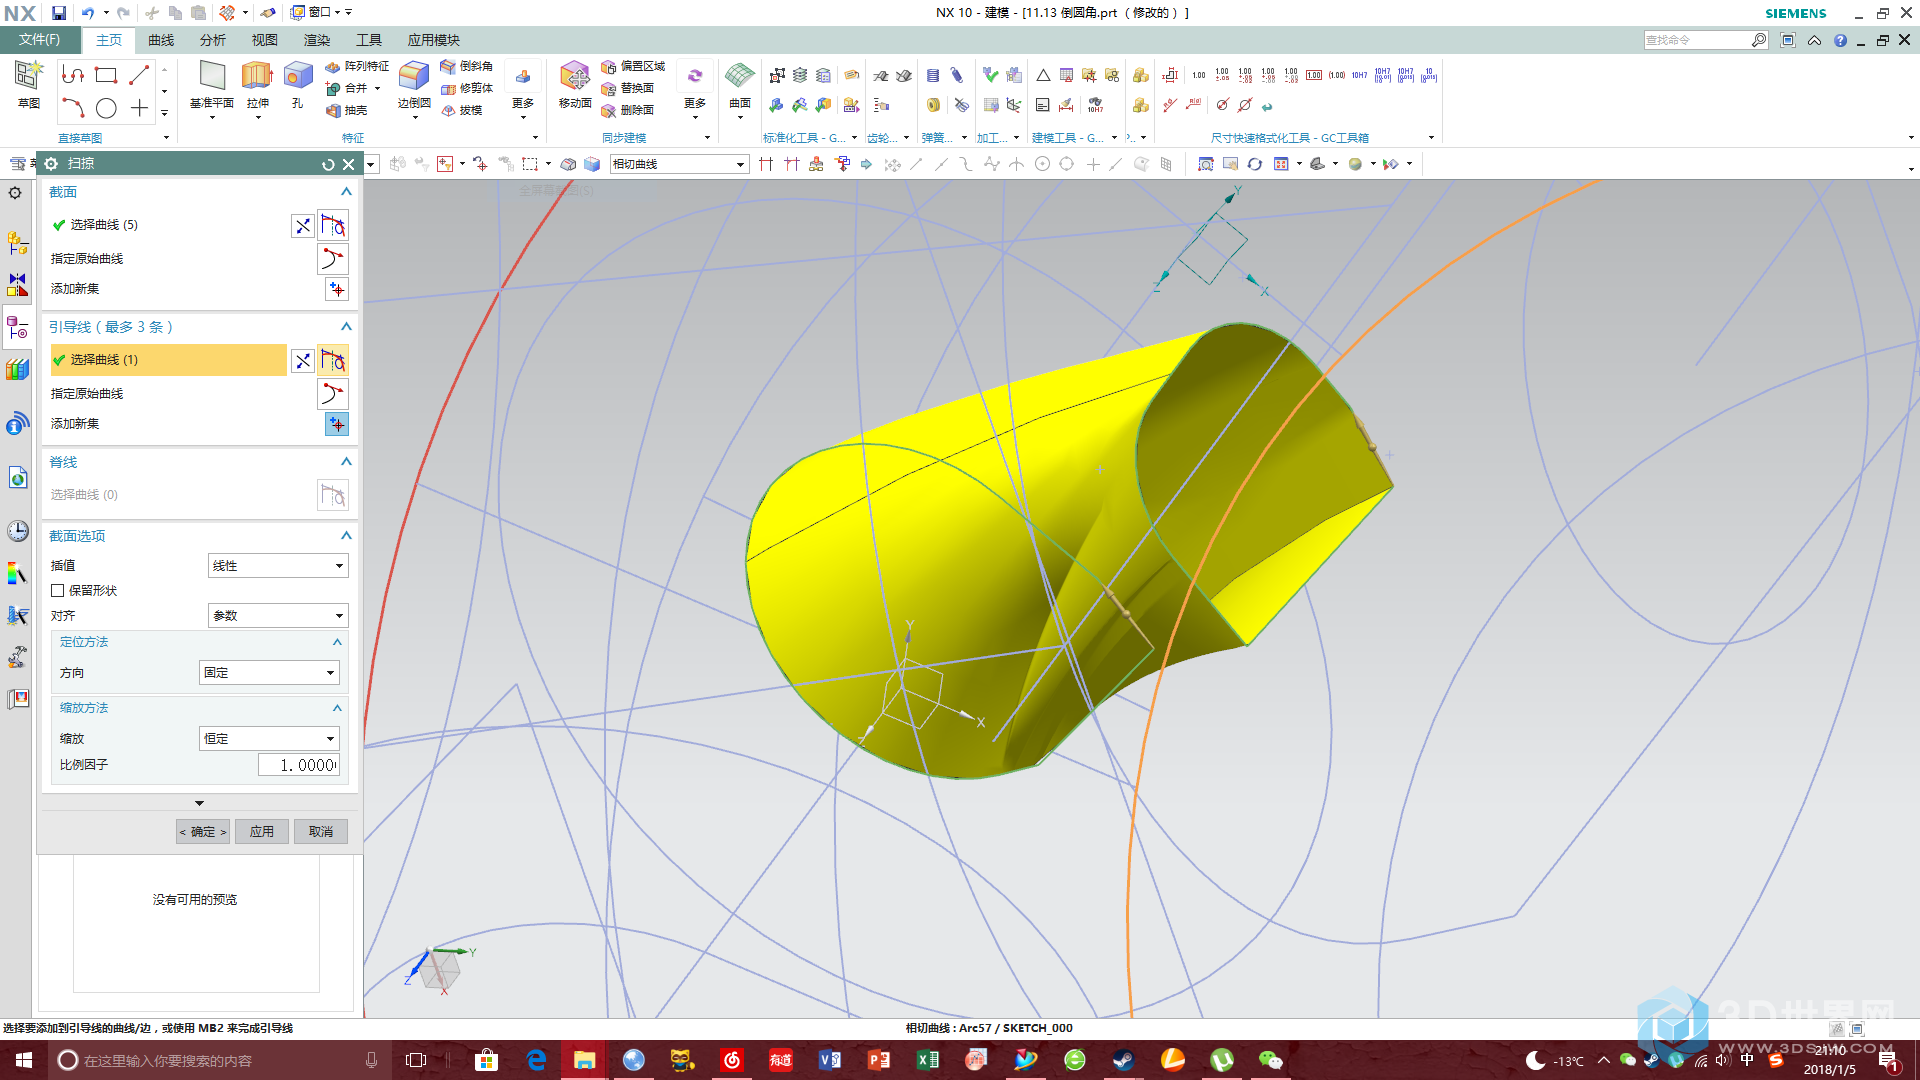This screenshot has height=1080, width=1920.
Task: Click the 更多 button in 同步建模 group
Action: pyautogui.click(x=695, y=88)
